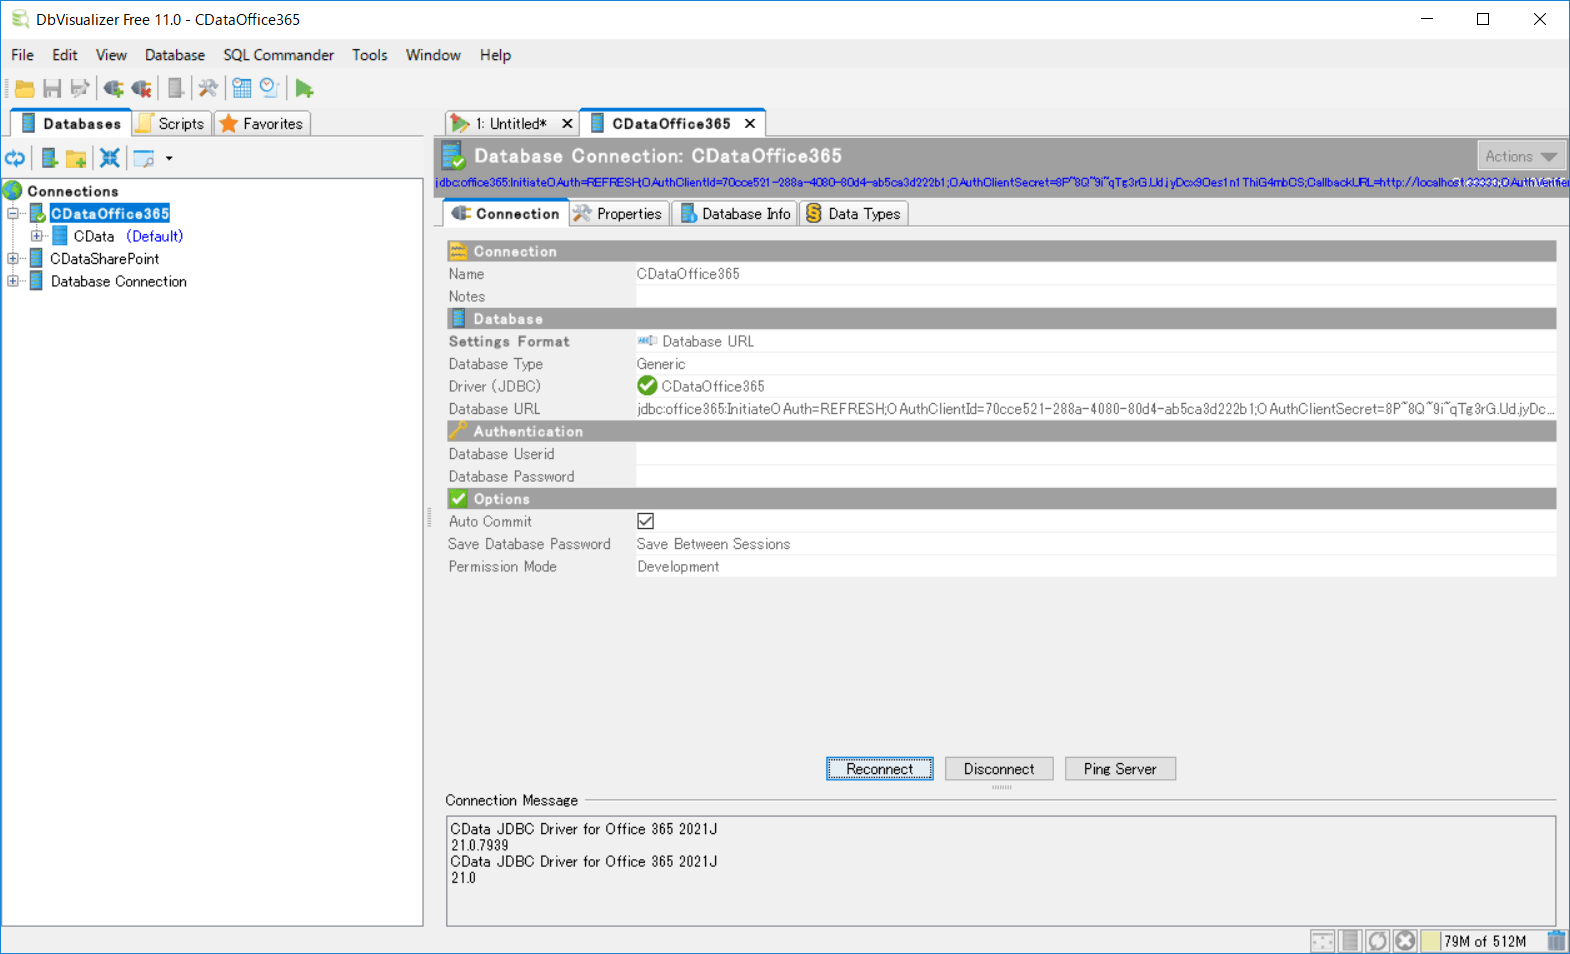Select CDataOffice365 in connections tree
The image size is (1570, 954).
pyautogui.click(x=110, y=213)
